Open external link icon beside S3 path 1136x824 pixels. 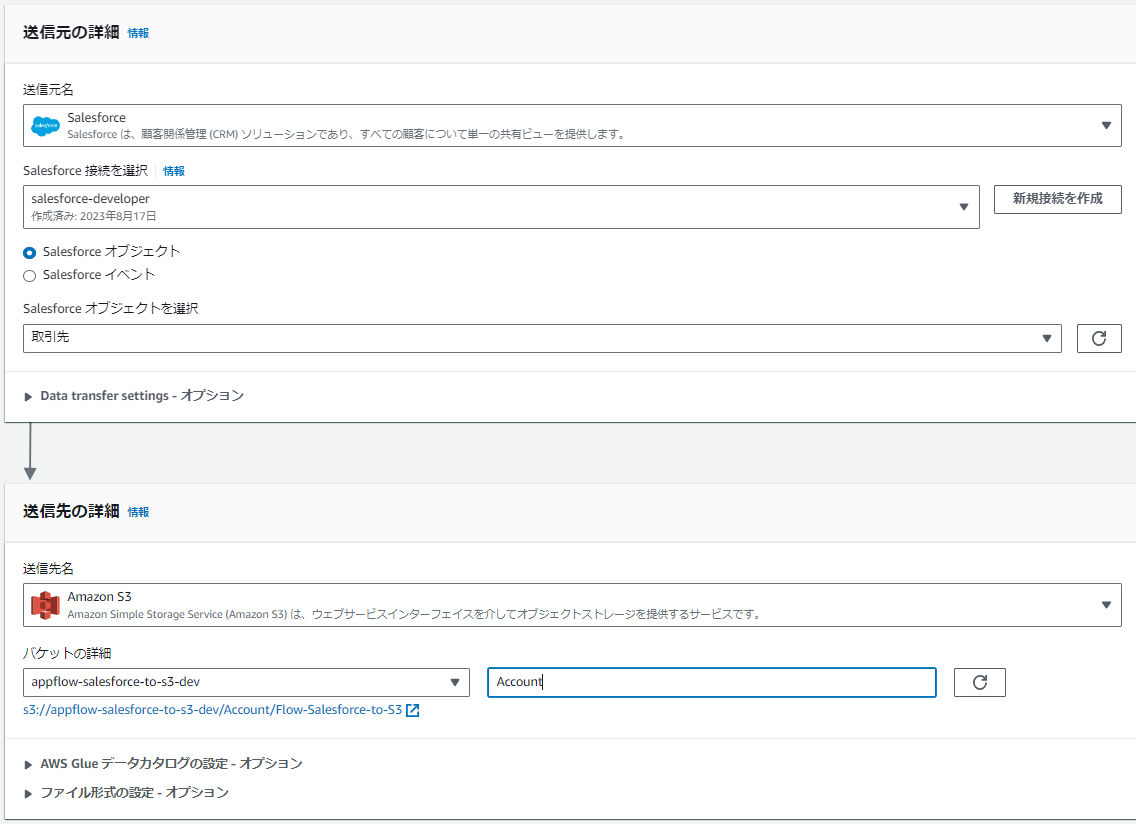(x=412, y=710)
